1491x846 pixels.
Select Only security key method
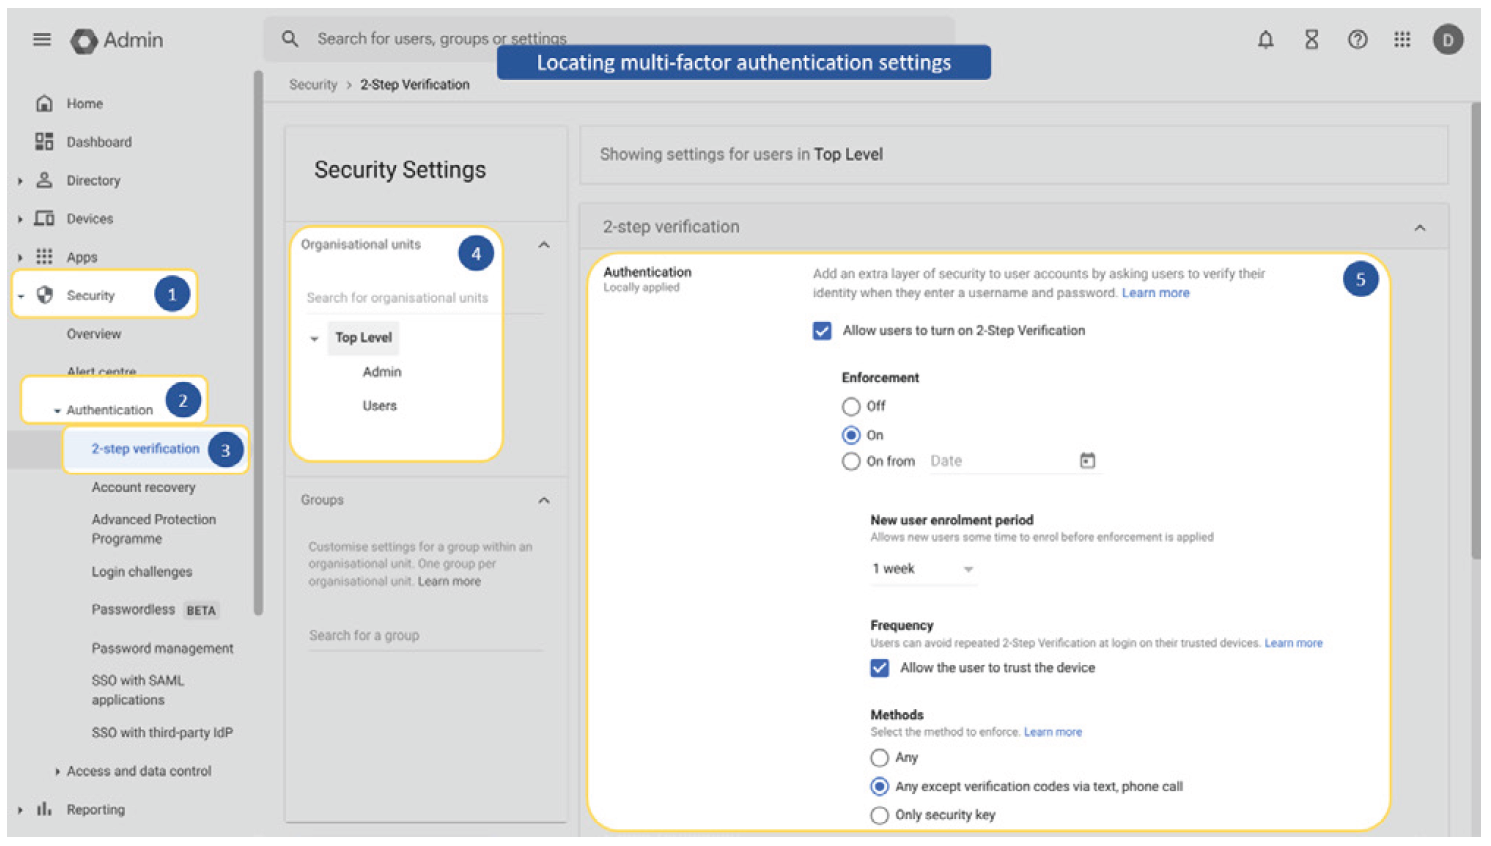880,815
